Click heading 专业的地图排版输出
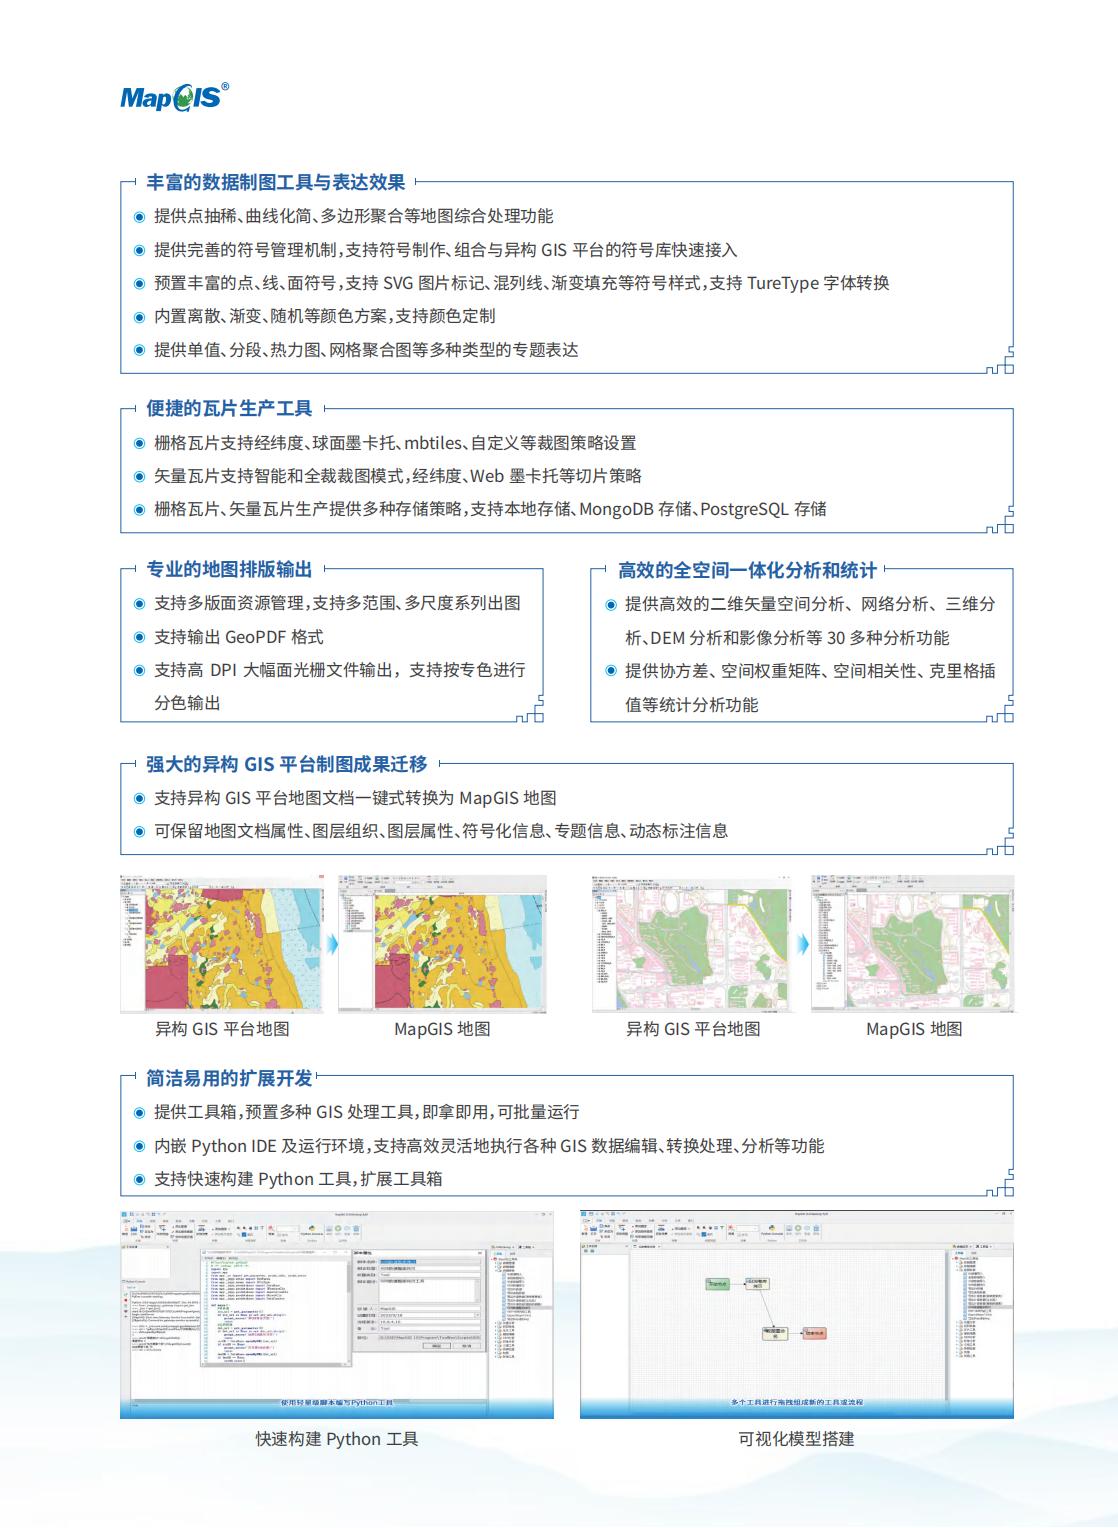The image size is (1118, 1528). click(x=229, y=569)
